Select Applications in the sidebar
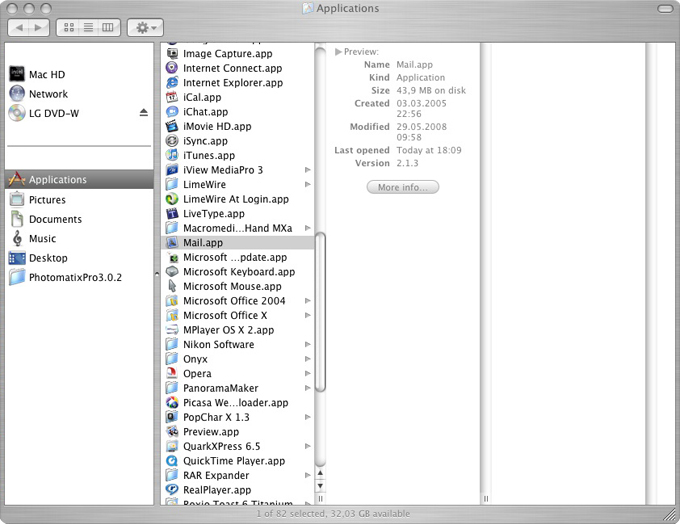This screenshot has height=524, width=680. (79, 179)
